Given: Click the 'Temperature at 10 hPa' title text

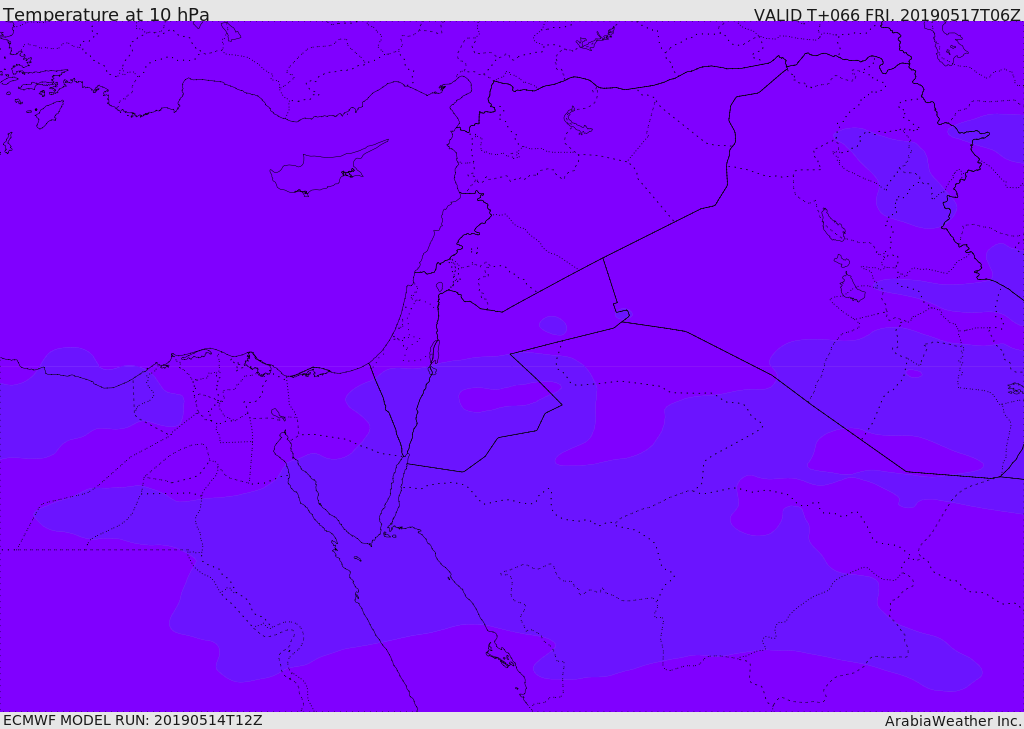Looking at the screenshot, I should (106, 14).
